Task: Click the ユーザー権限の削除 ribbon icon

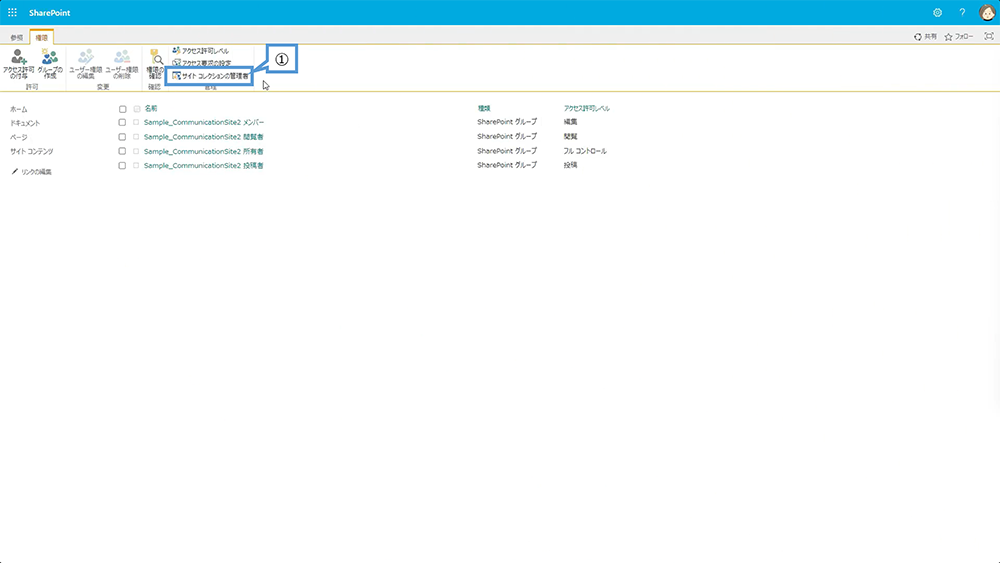Action: [122, 64]
